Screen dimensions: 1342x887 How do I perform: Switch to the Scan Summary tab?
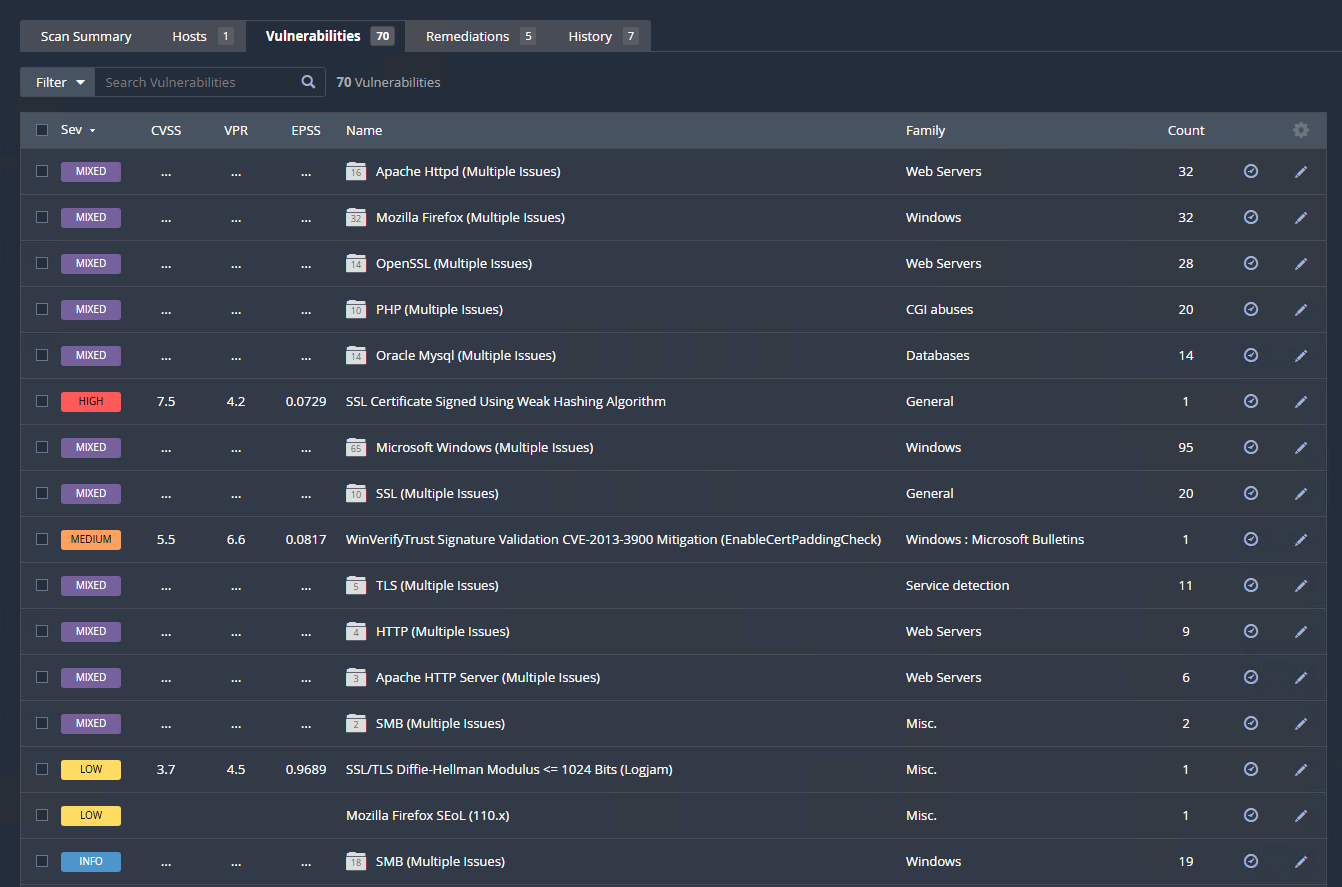click(x=86, y=36)
